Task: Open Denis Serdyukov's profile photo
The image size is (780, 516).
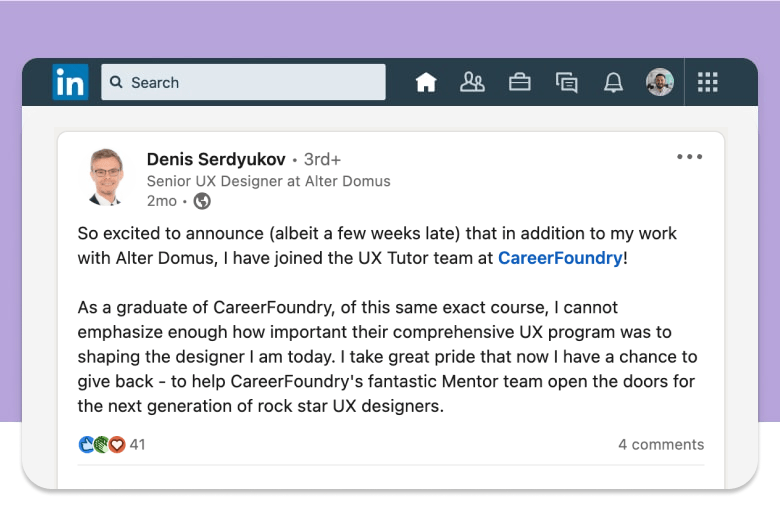Action: [x=105, y=178]
